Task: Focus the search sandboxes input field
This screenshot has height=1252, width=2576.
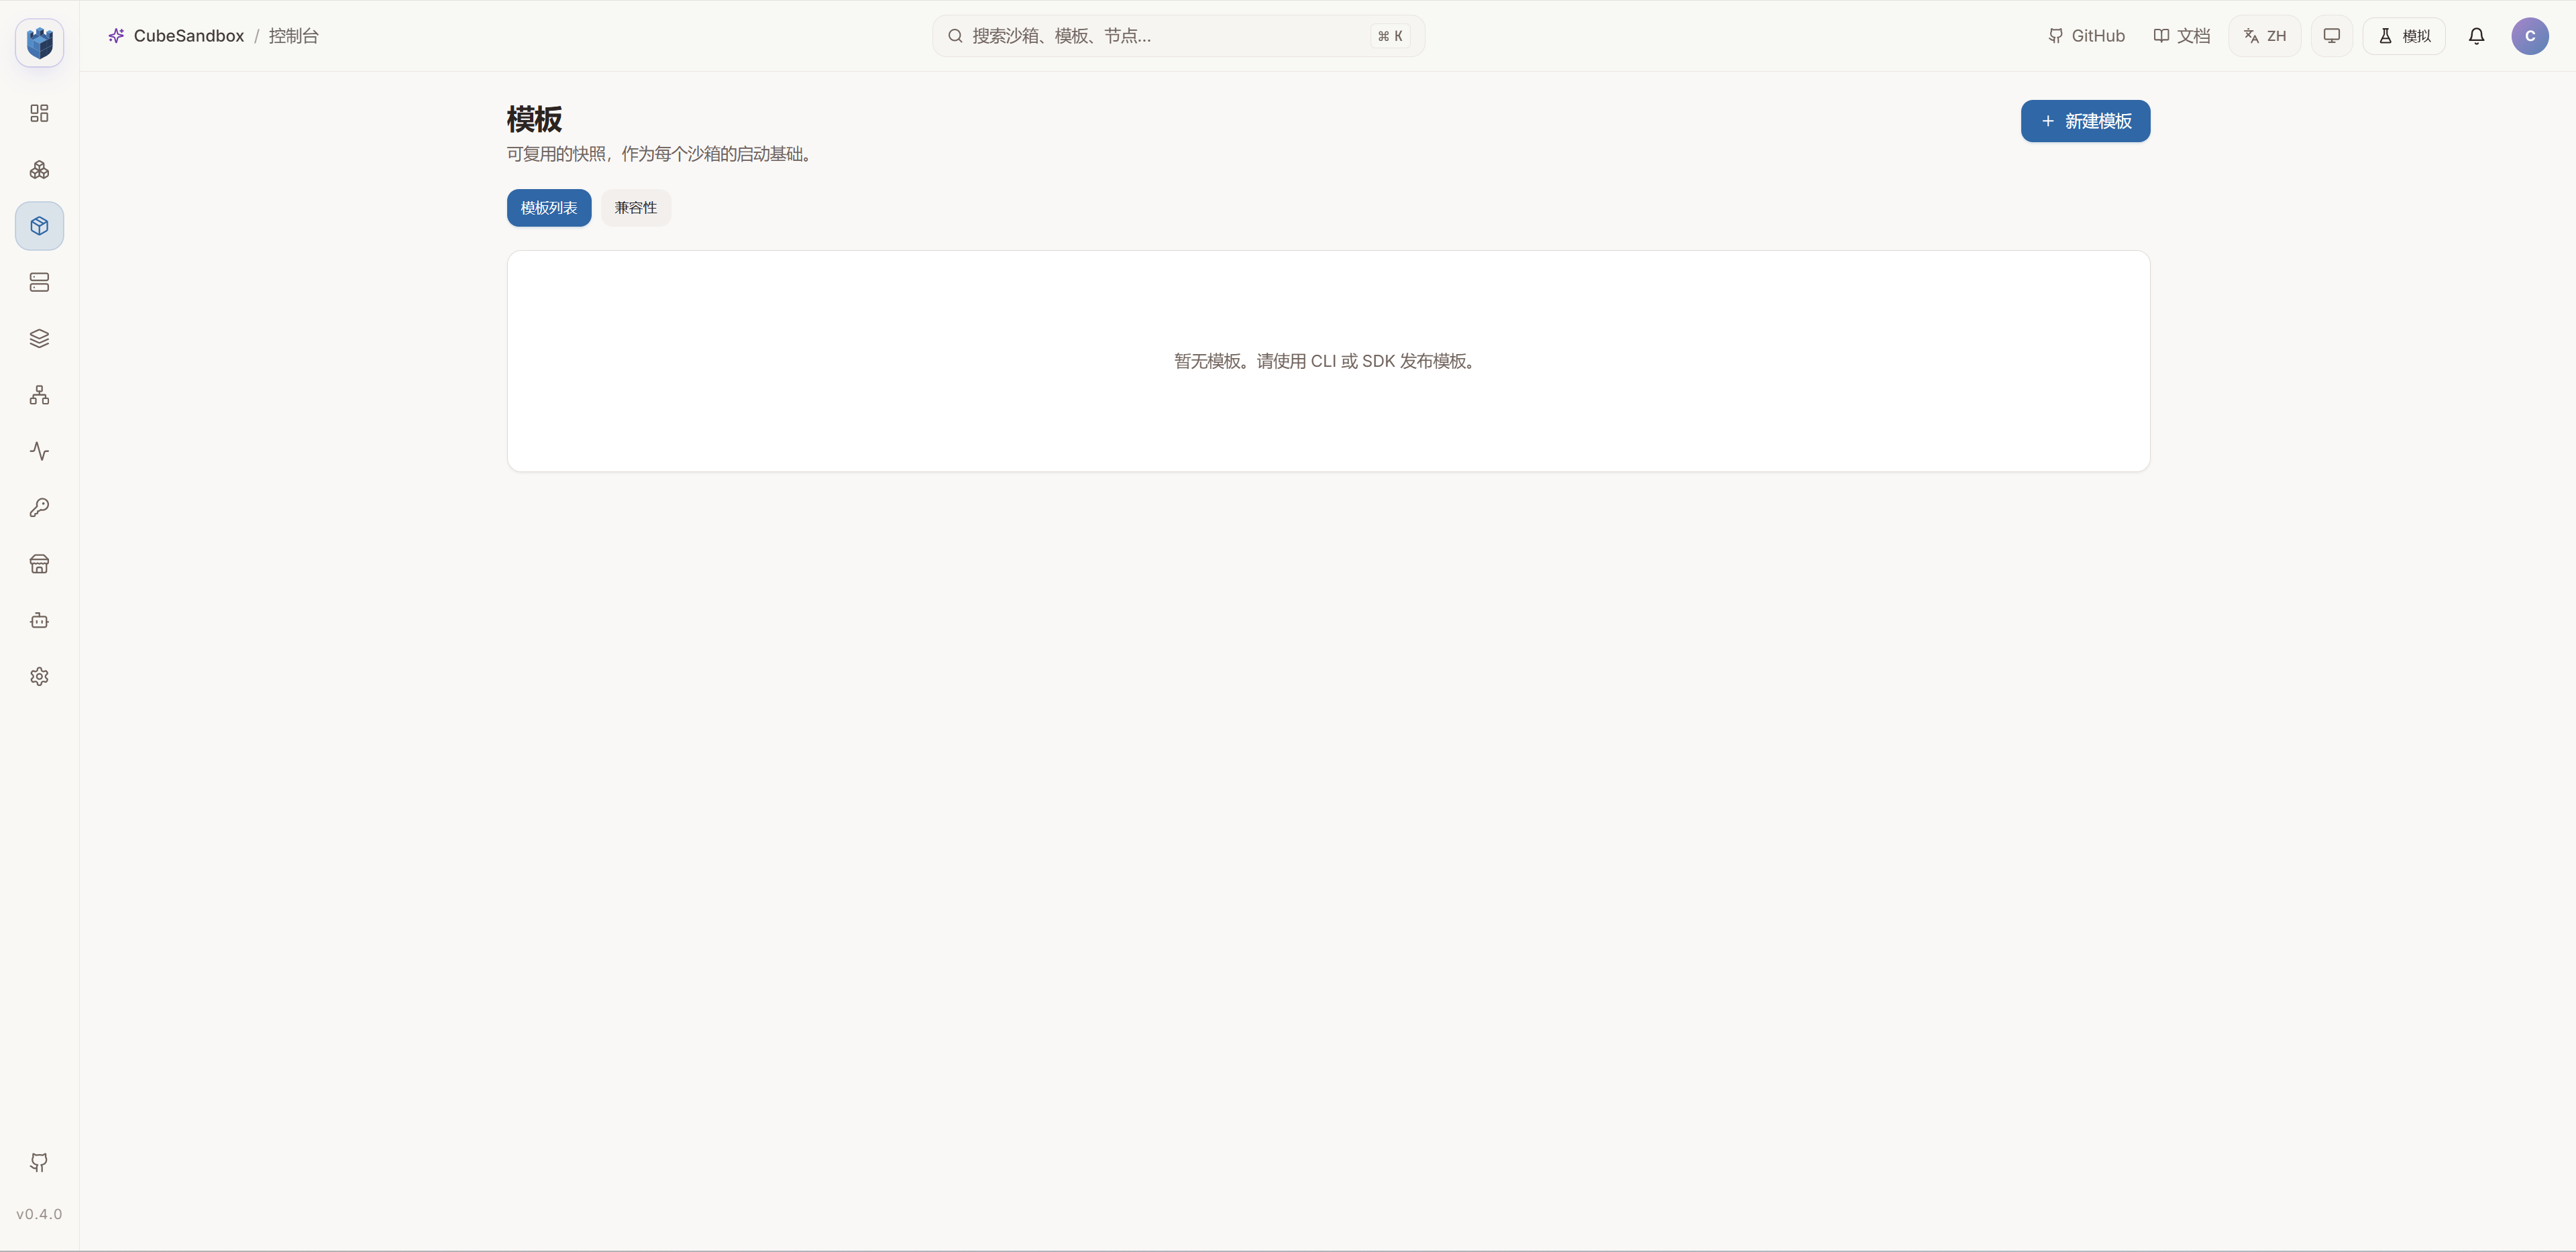Action: [x=1178, y=36]
